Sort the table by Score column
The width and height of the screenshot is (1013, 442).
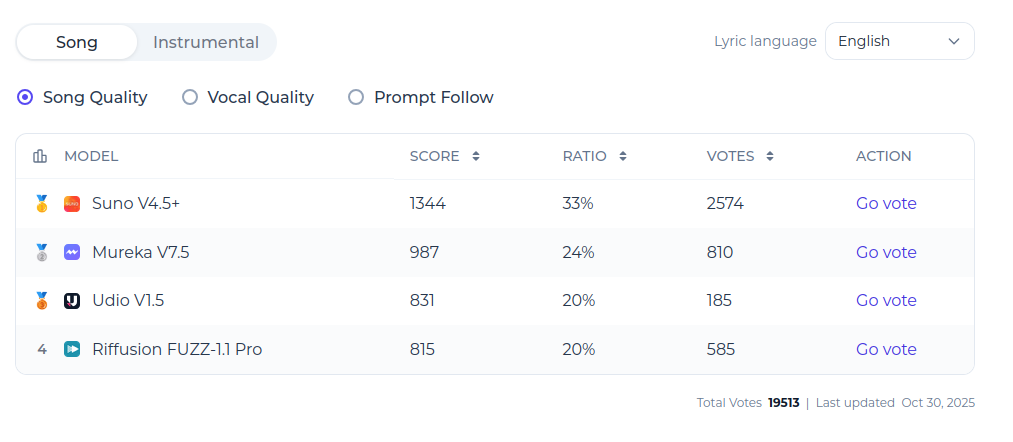click(x=476, y=156)
